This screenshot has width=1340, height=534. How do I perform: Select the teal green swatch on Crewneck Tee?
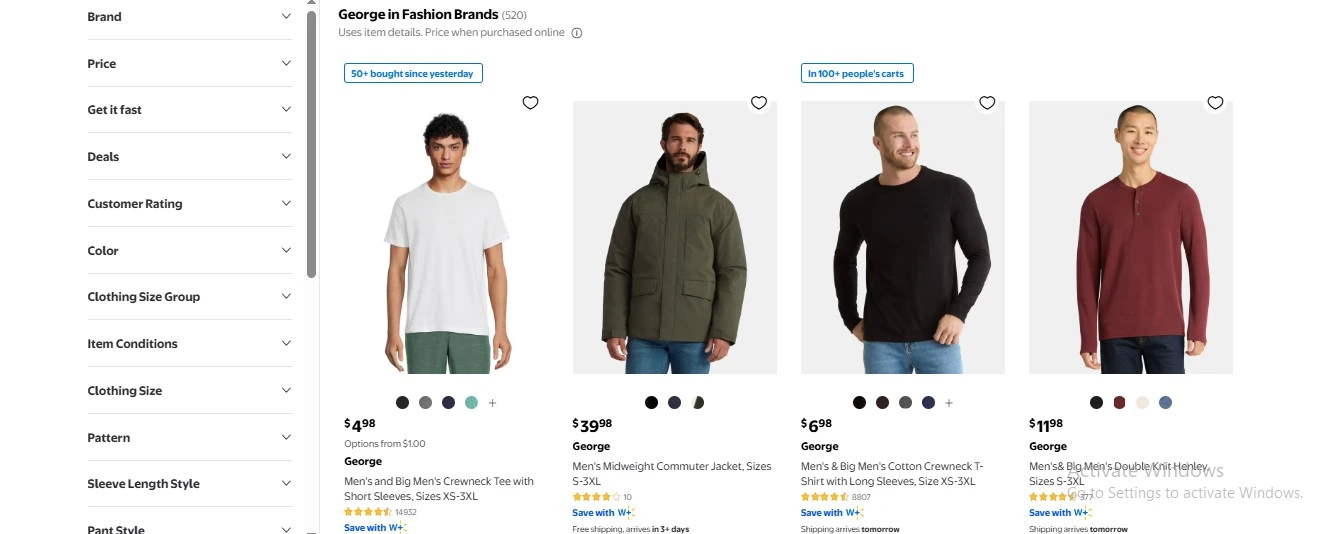pyautogui.click(x=471, y=403)
